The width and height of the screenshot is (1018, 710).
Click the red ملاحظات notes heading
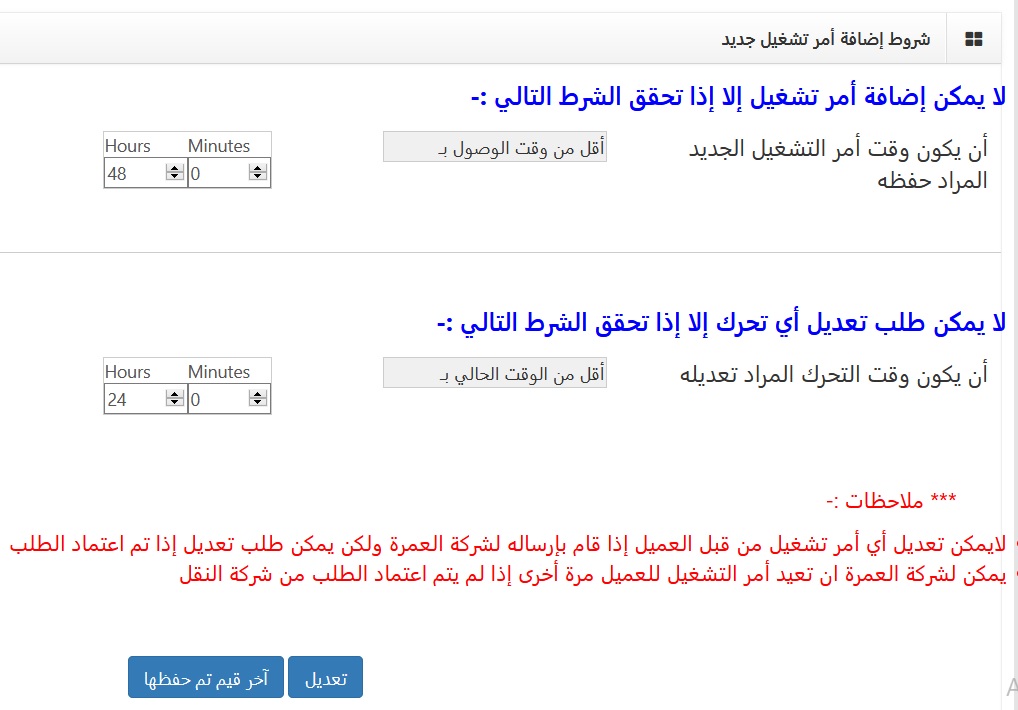tap(889, 501)
